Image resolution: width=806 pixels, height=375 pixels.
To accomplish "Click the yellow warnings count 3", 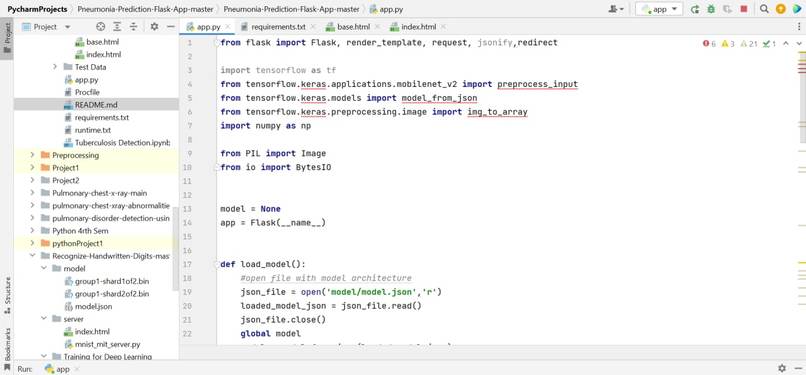I will [x=728, y=44].
